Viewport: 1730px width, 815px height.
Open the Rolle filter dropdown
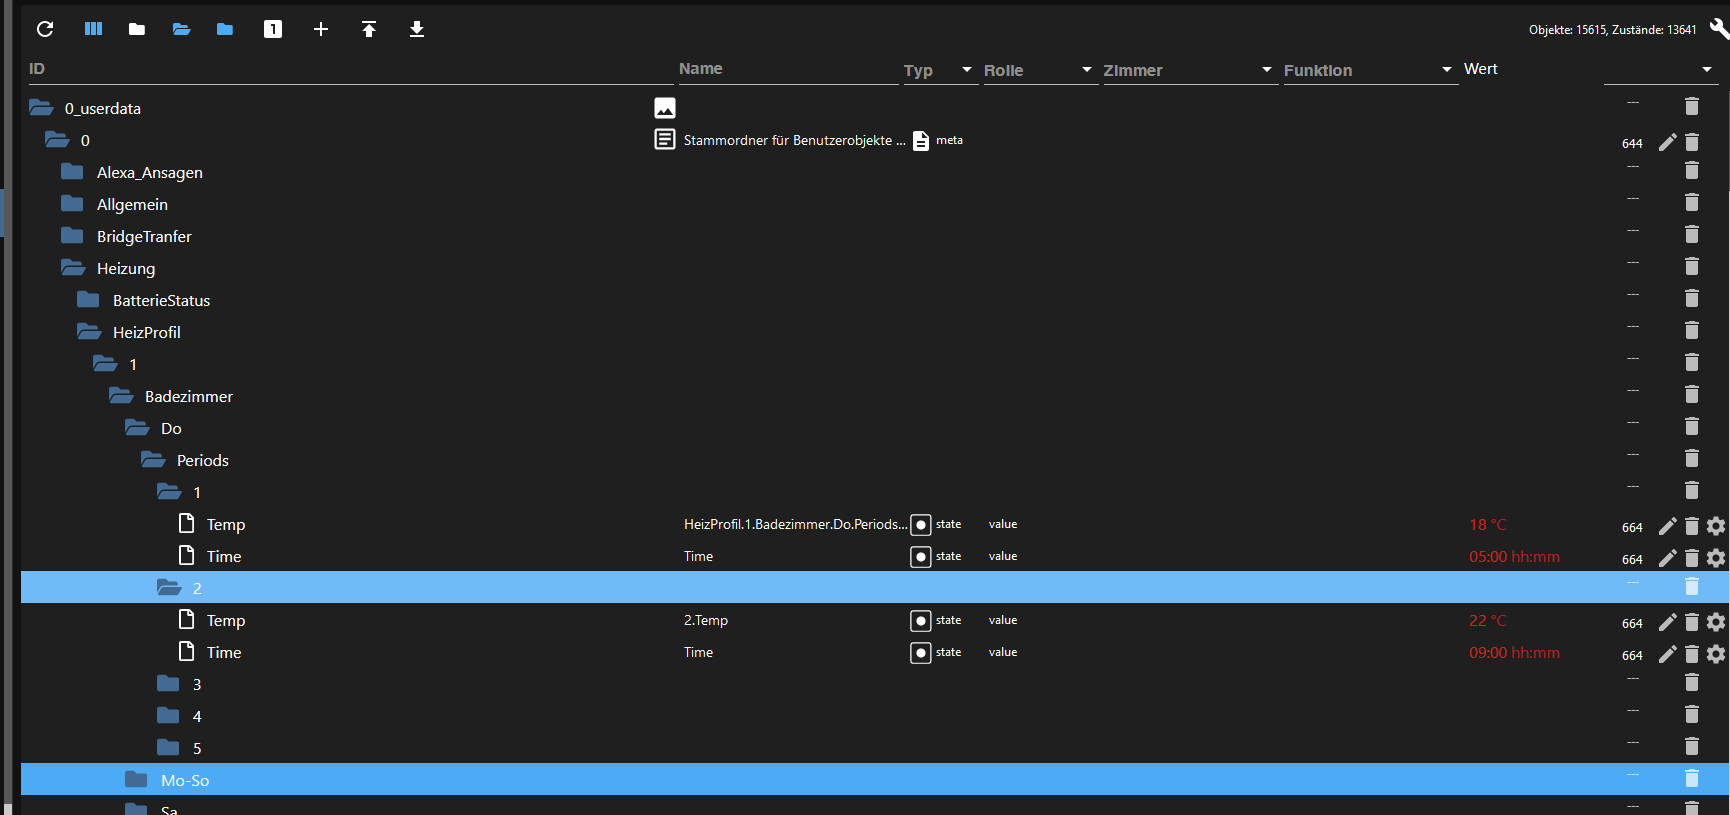click(x=1087, y=70)
